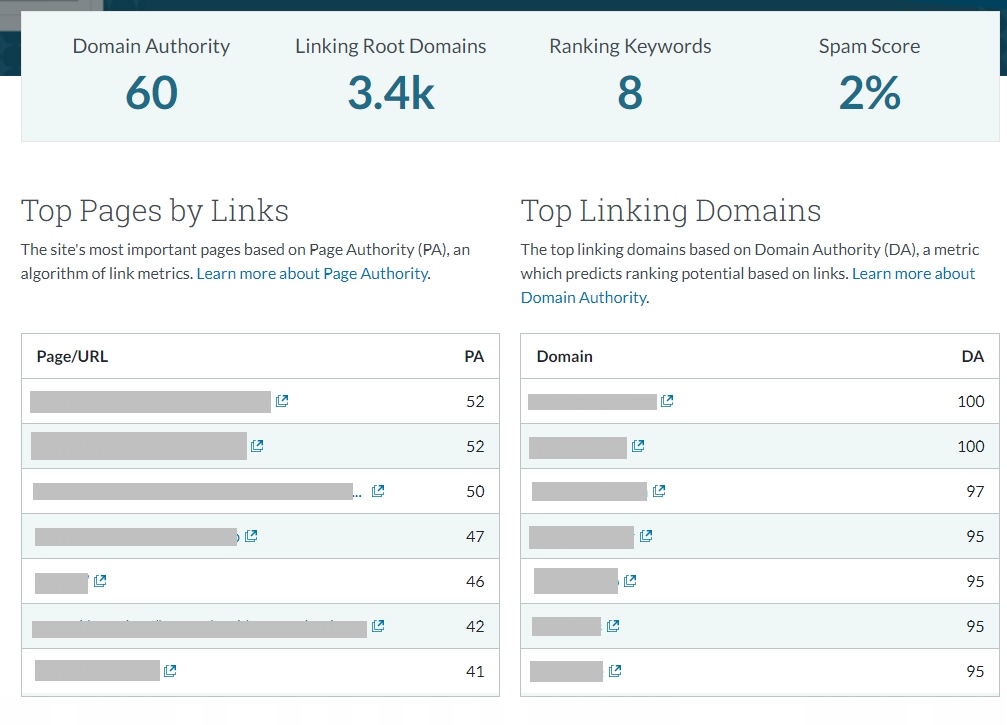1007x725 pixels.
Task: Click external link icon for first DA 100 domain
Action: click(667, 401)
